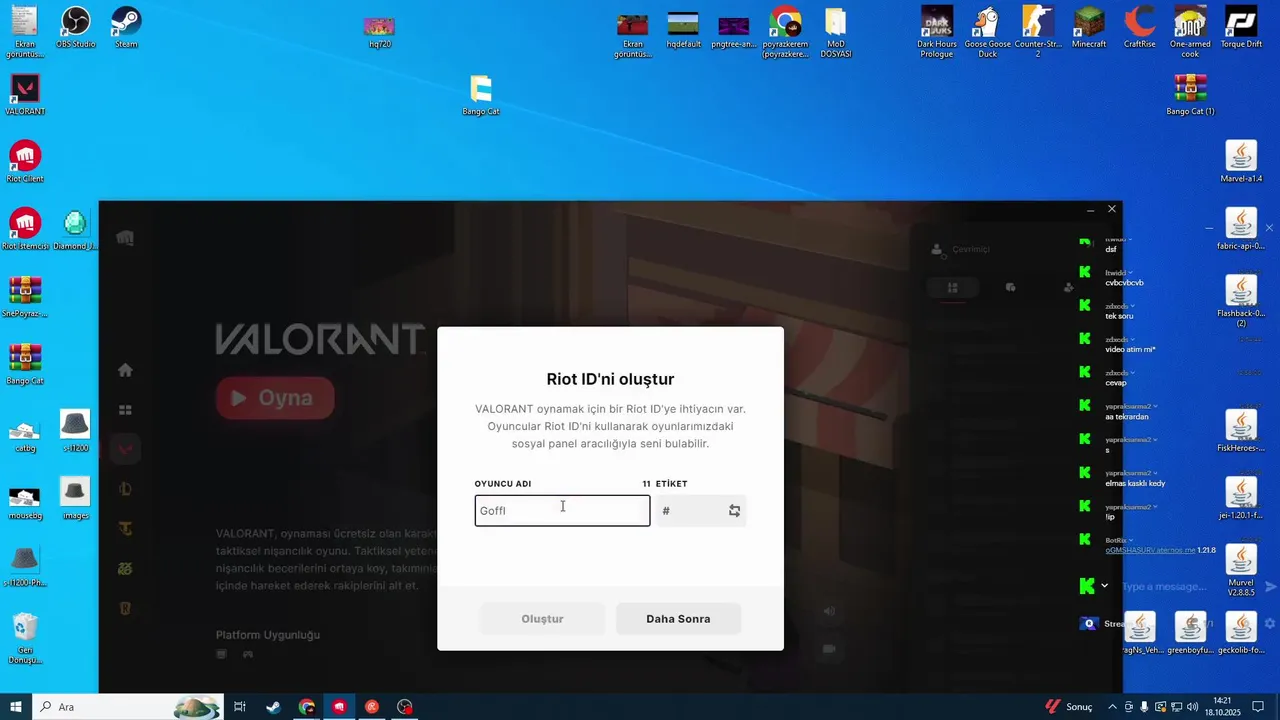Image resolution: width=1280 pixels, height=720 pixels.
Task: Click the oGMSHASURV aternos.me link in chat
Action: 1150,550
